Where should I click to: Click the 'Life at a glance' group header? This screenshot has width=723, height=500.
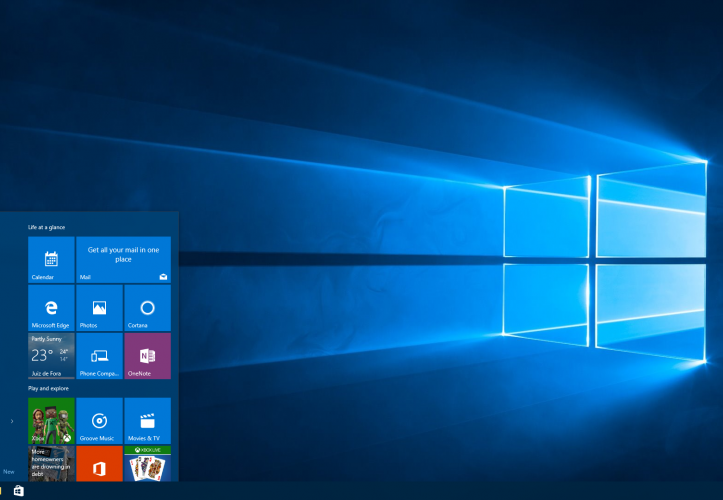tap(47, 228)
